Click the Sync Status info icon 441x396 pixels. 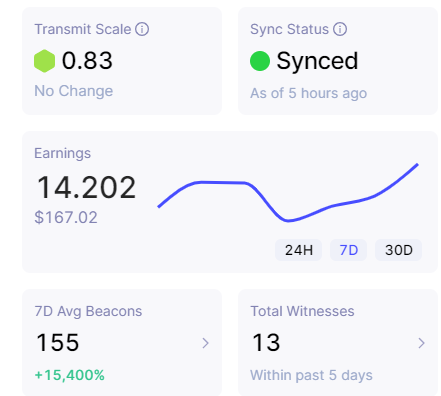click(x=340, y=29)
